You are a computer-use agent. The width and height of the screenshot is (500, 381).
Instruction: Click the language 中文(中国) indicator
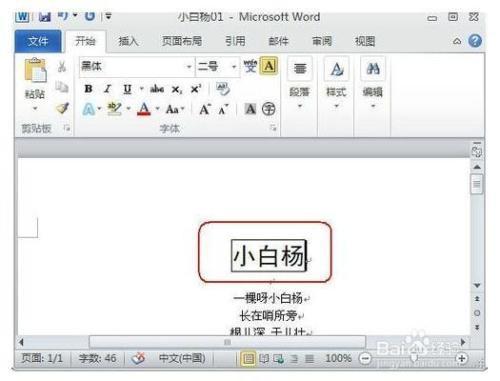[182, 358]
